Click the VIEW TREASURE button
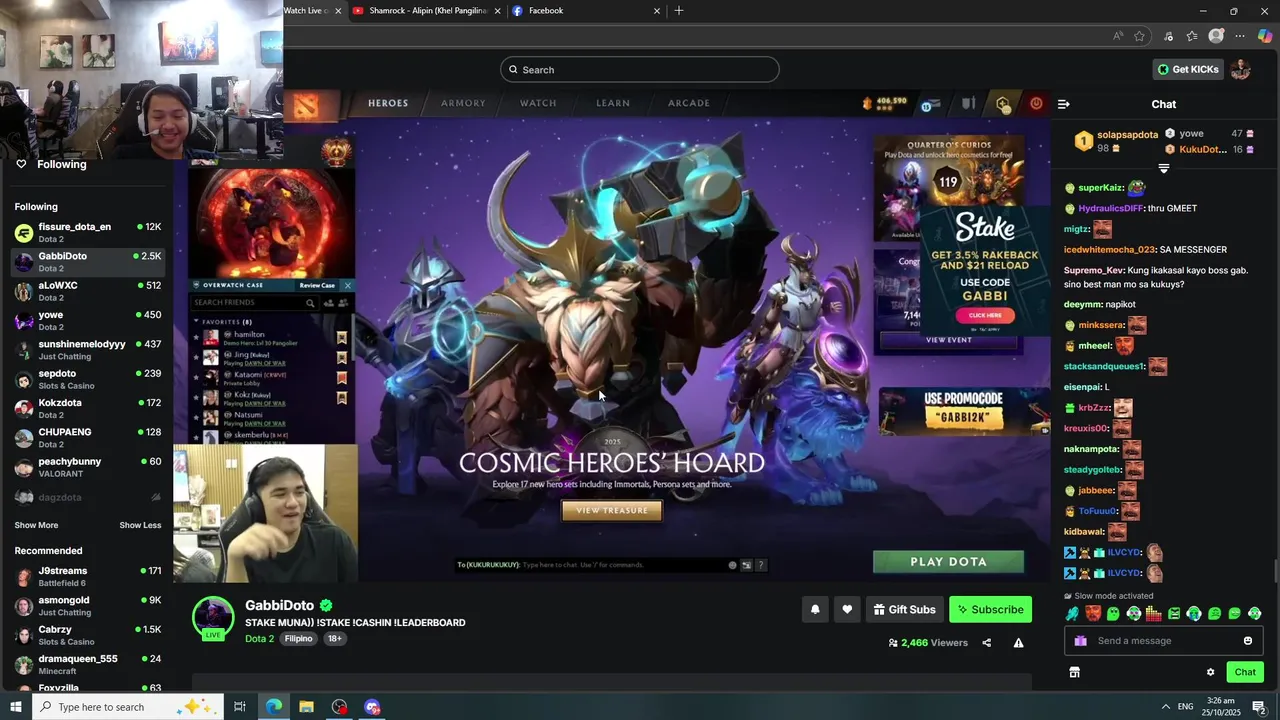Image resolution: width=1280 pixels, height=720 pixels. (612, 511)
